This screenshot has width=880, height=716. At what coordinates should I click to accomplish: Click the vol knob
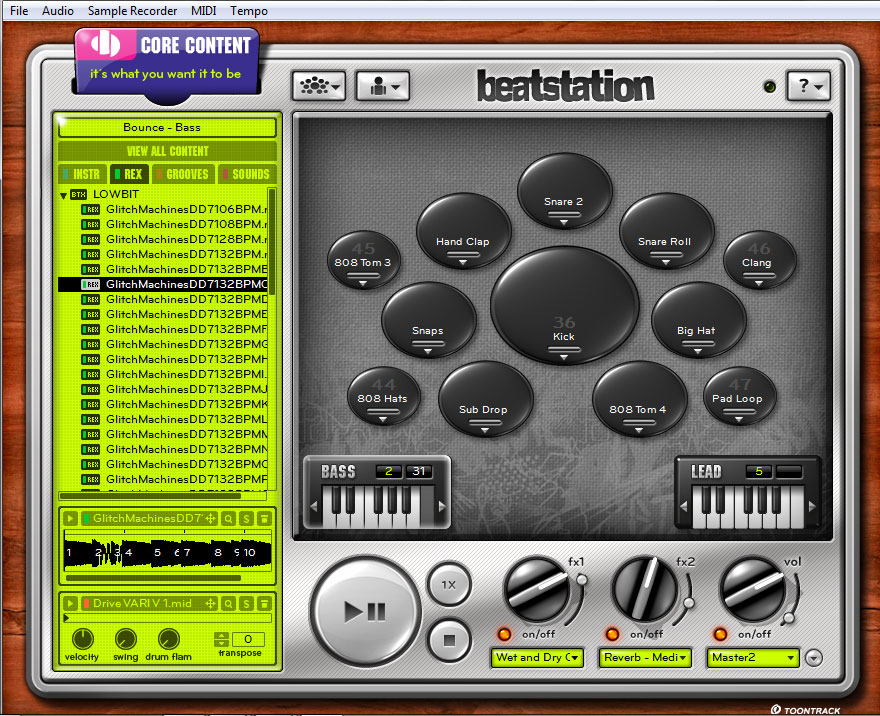click(753, 589)
